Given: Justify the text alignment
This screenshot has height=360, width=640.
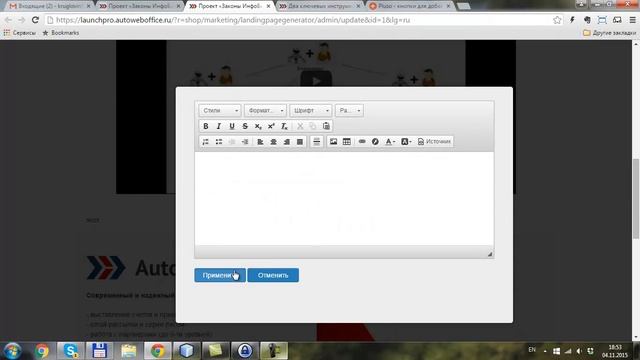Looking at the screenshot, I should pyautogui.click(x=300, y=142).
